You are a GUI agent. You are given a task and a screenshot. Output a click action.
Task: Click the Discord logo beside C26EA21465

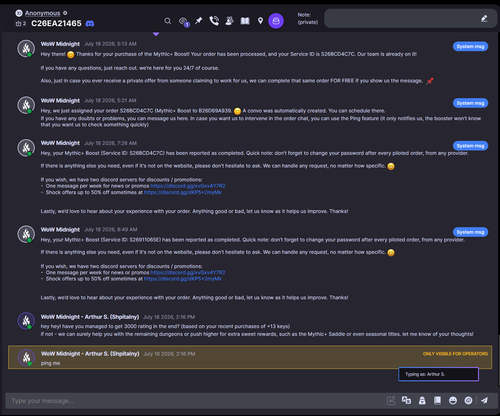(x=90, y=23)
